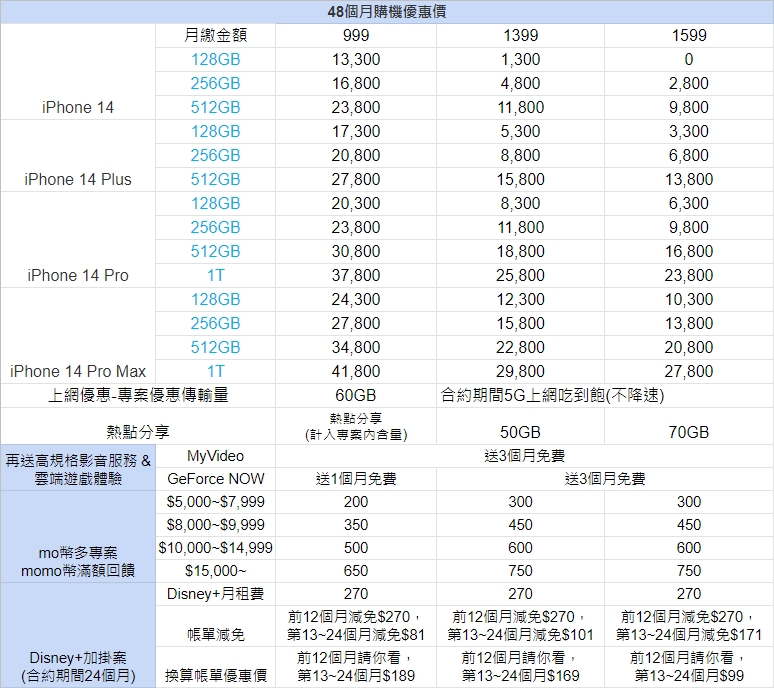Click the 48個月購機優惠價 table header

click(387, 12)
